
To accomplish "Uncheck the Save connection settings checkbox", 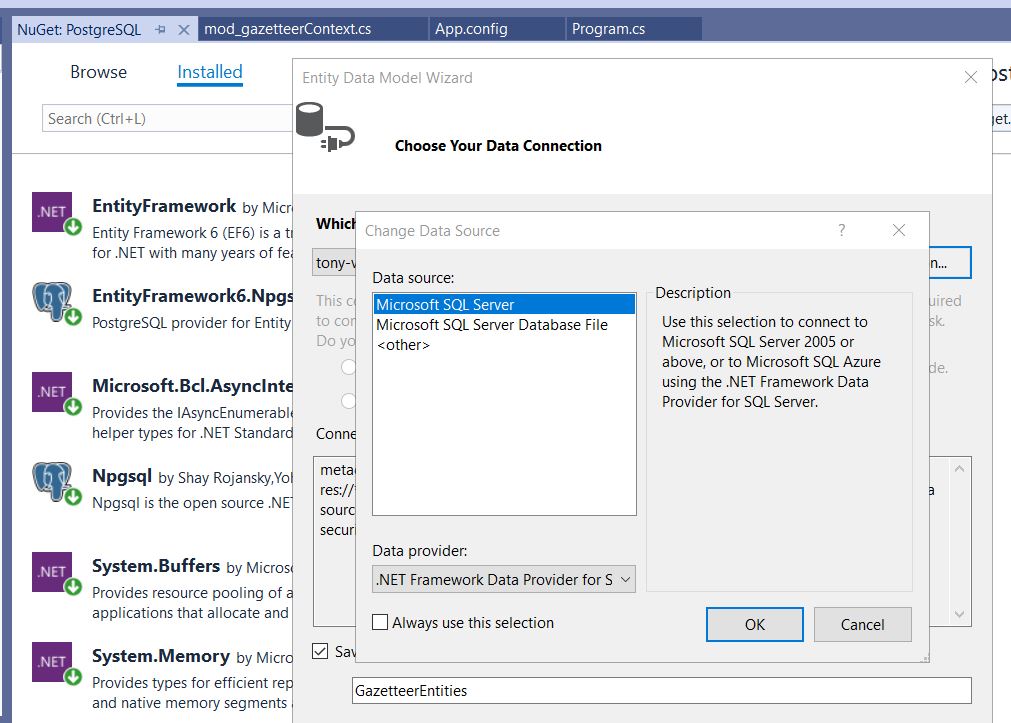I will click(320, 651).
